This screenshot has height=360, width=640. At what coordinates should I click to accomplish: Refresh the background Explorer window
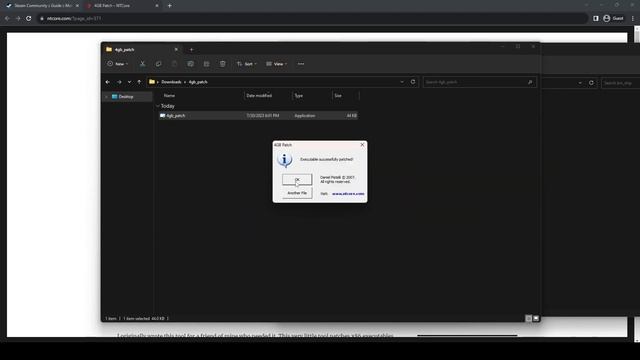[x=591, y=83]
